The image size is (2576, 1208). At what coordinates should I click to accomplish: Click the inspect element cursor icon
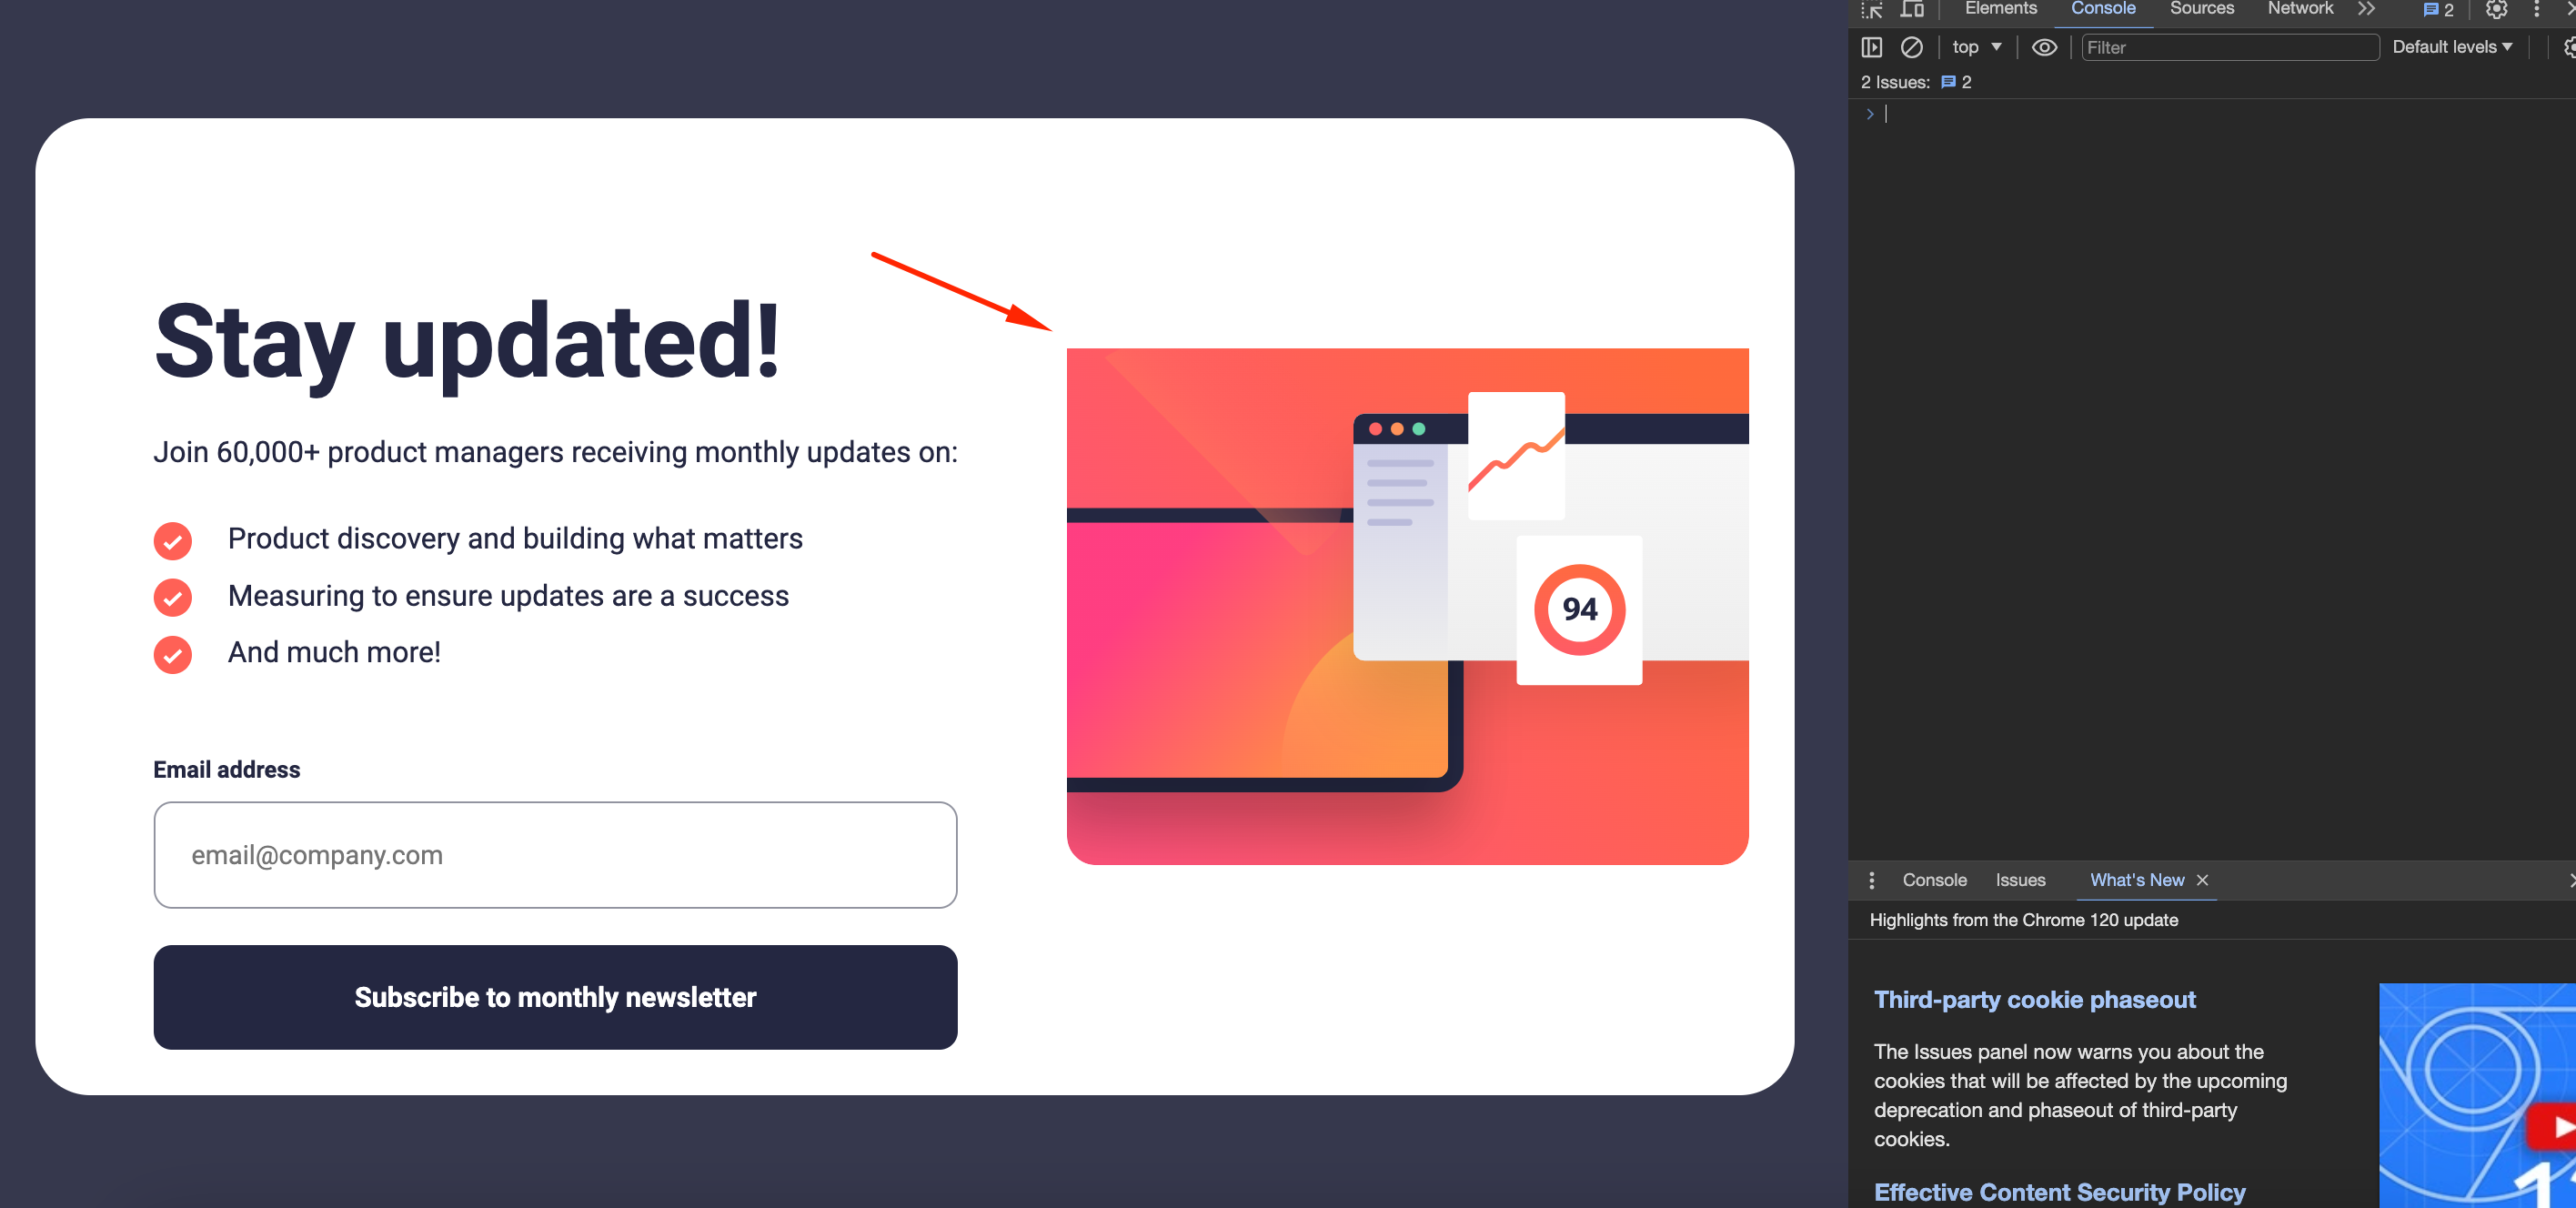[1868, 13]
